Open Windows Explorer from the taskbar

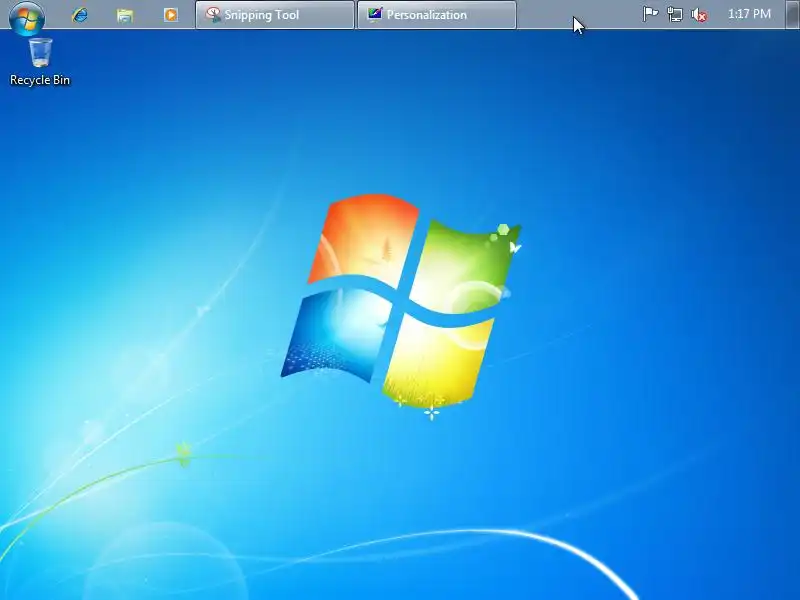coord(125,15)
